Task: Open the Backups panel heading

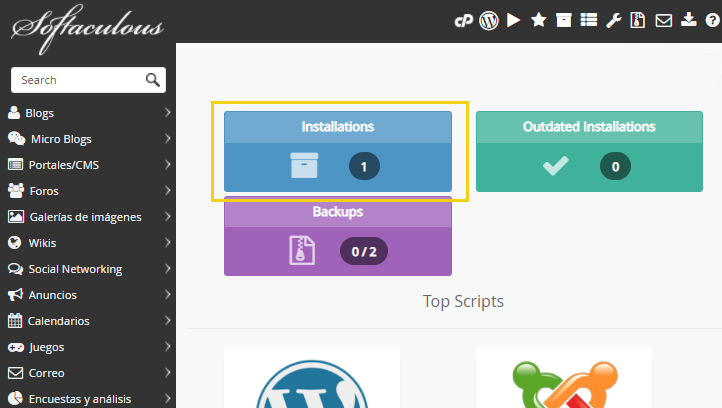Action: pyautogui.click(x=338, y=212)
